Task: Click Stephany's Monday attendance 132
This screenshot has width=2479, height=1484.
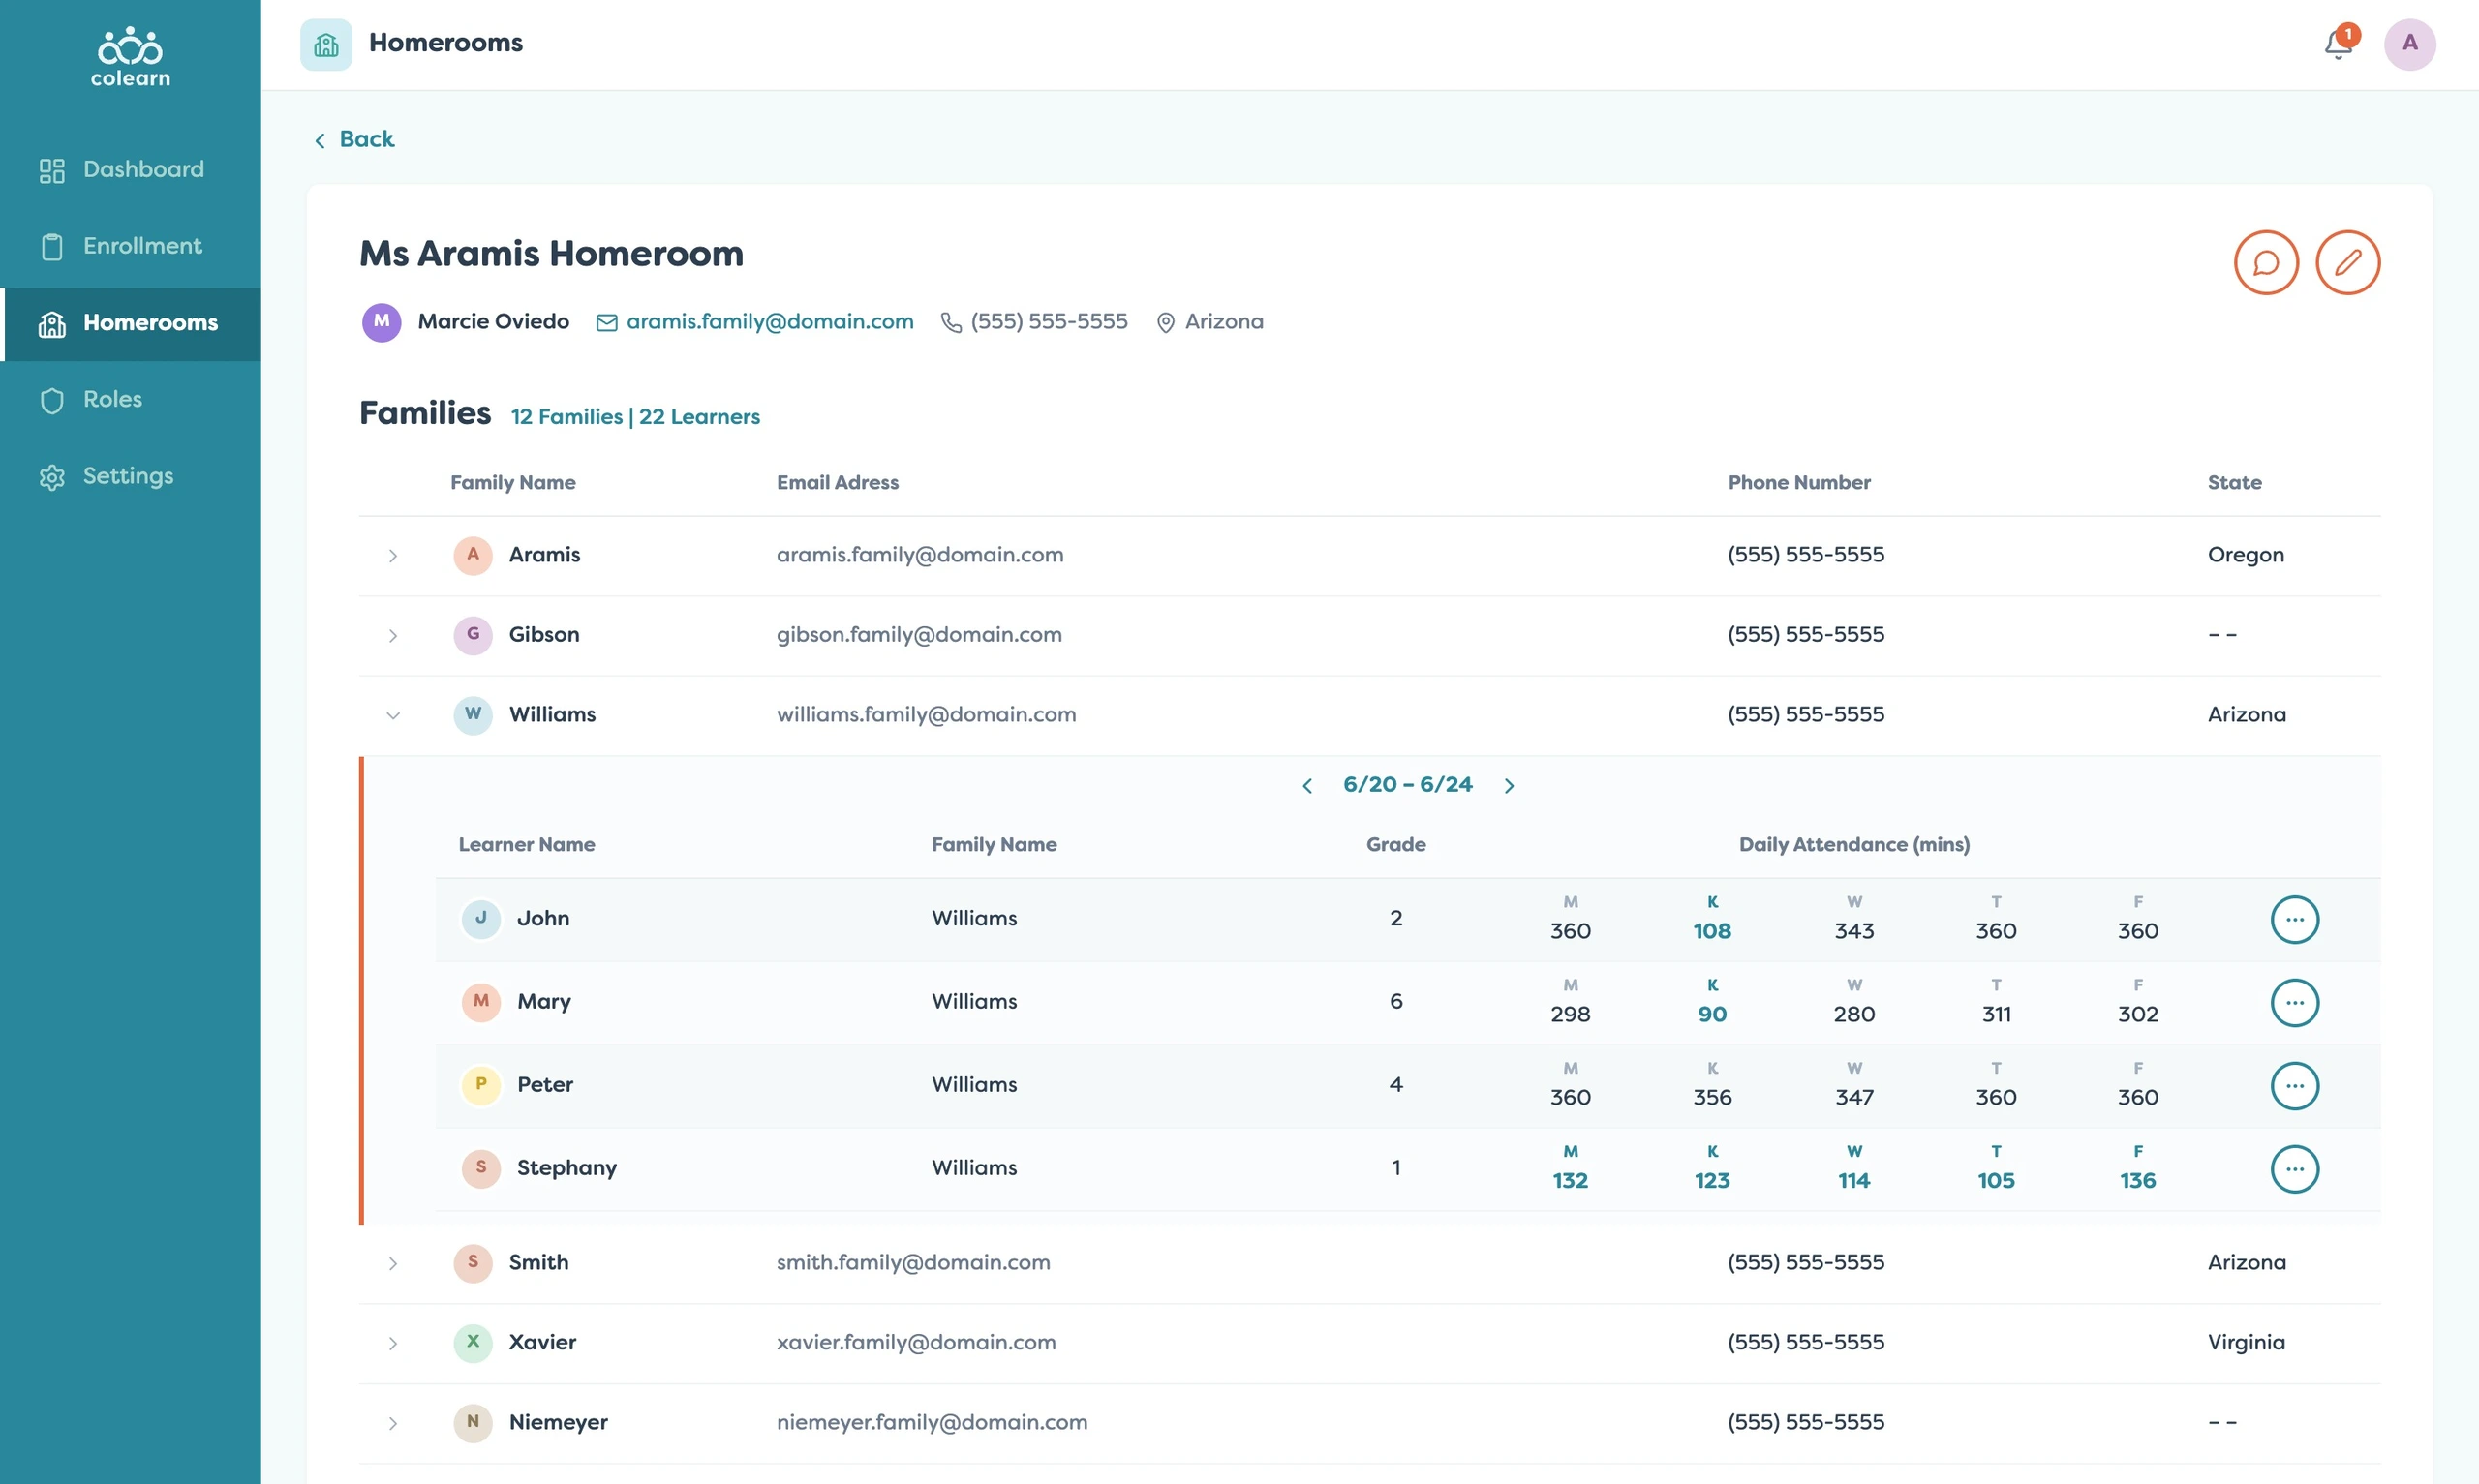Action: coord(1570,1181)
